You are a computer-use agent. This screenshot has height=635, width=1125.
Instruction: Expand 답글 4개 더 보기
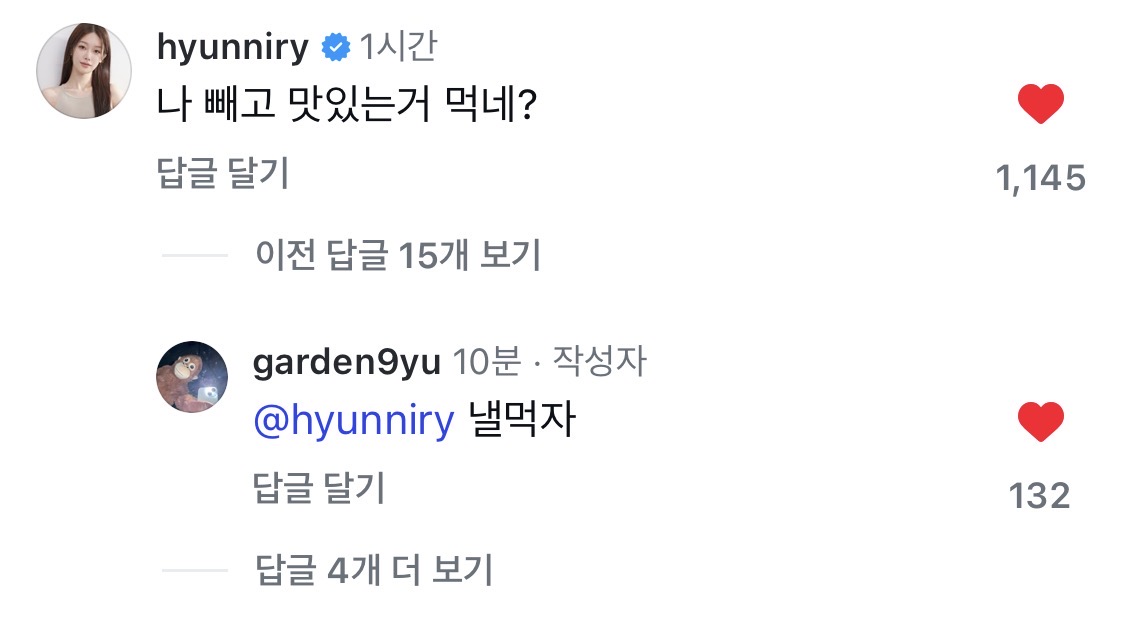pyautogui.click(x=374, y=571)
